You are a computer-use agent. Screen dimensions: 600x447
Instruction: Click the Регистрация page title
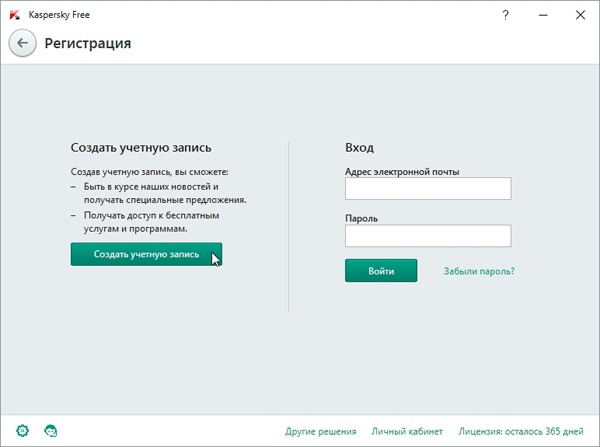click(x=88, y=43)
